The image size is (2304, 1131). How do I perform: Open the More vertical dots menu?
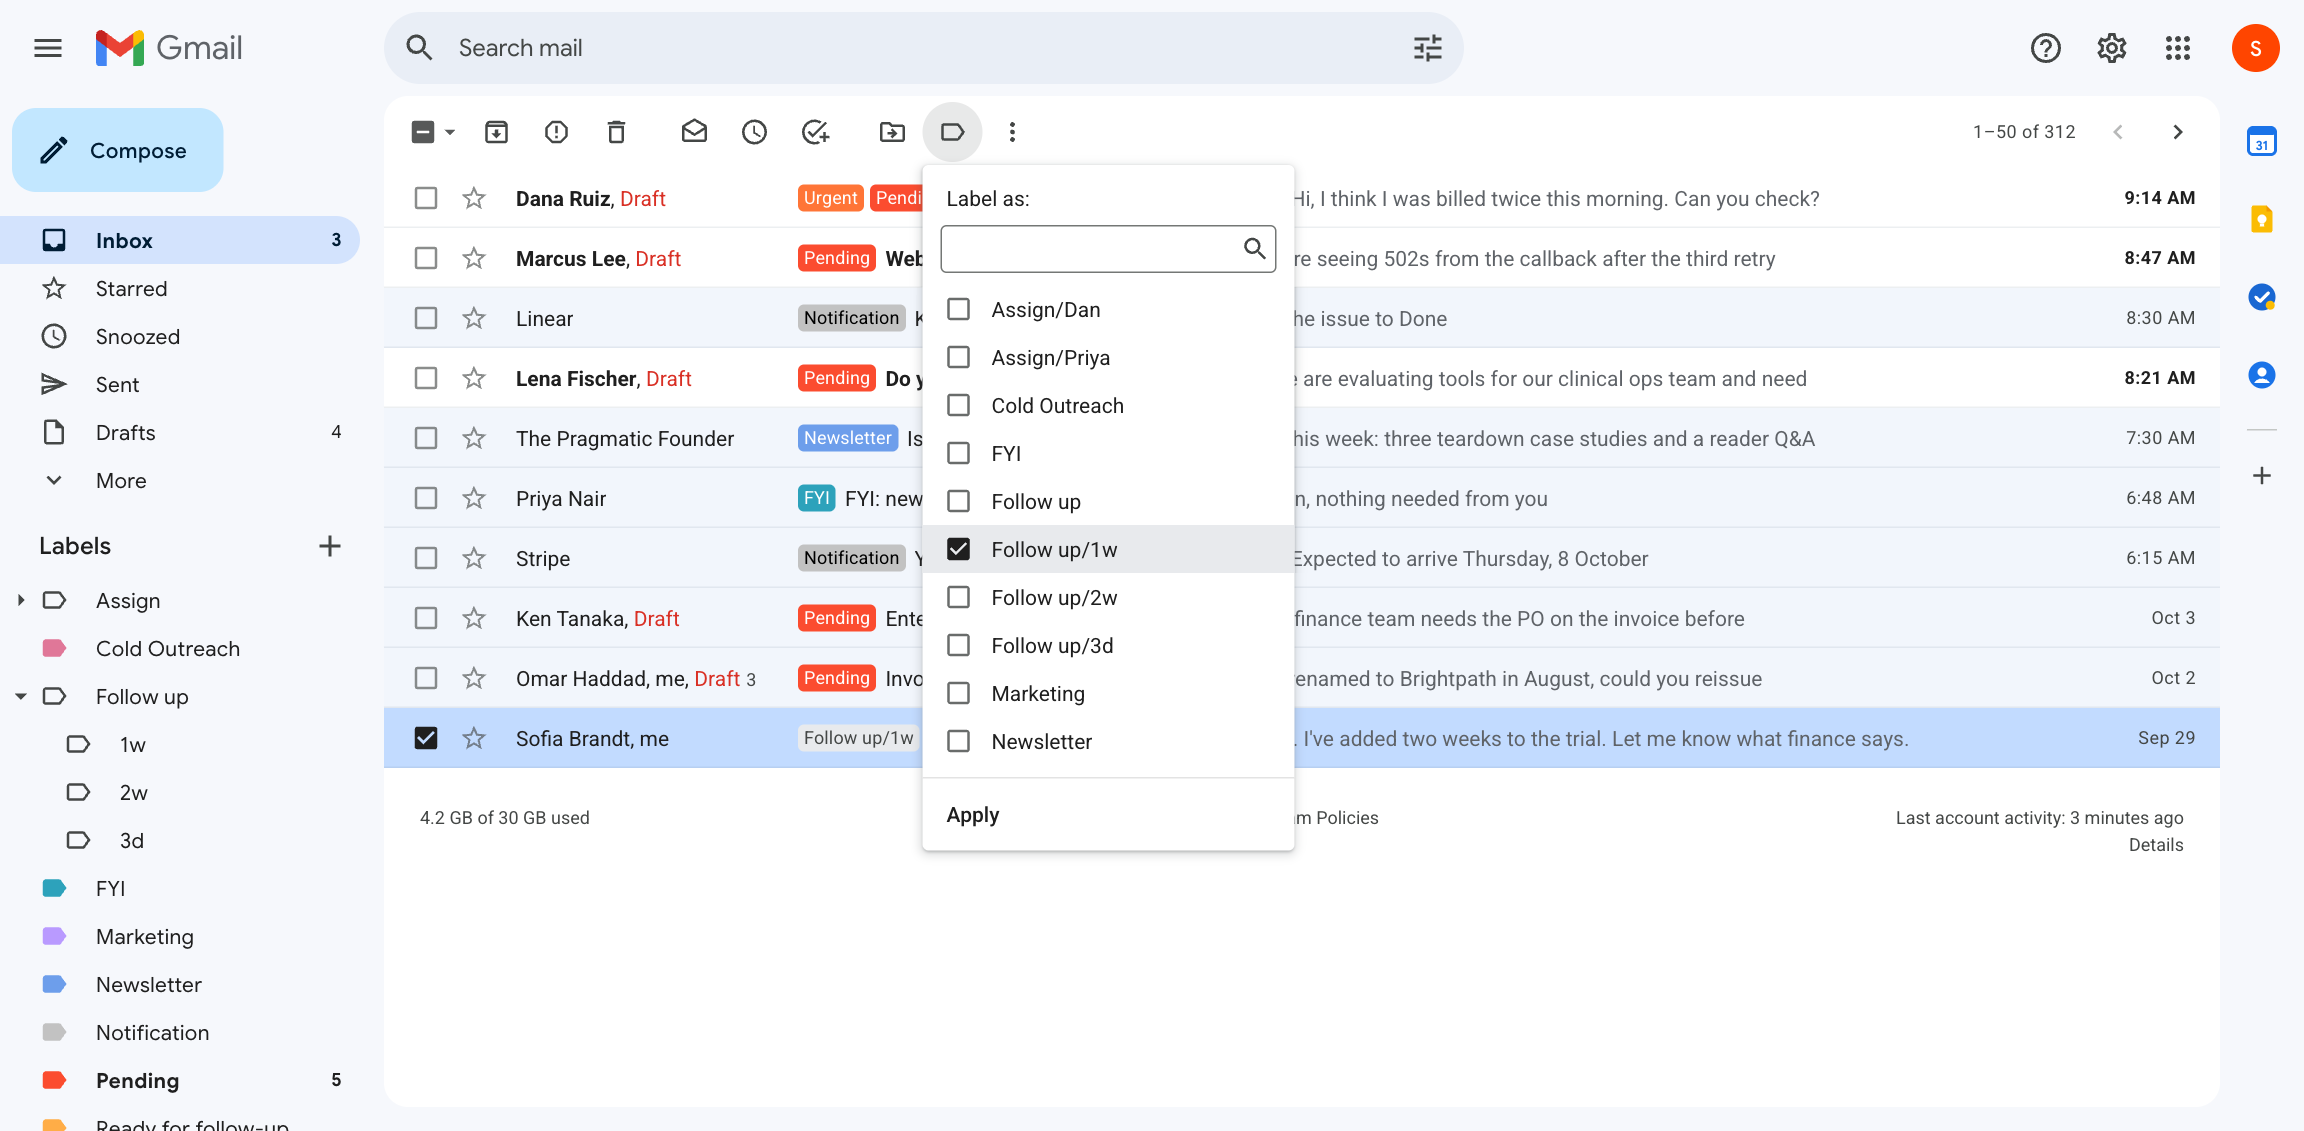(1012, 132)
